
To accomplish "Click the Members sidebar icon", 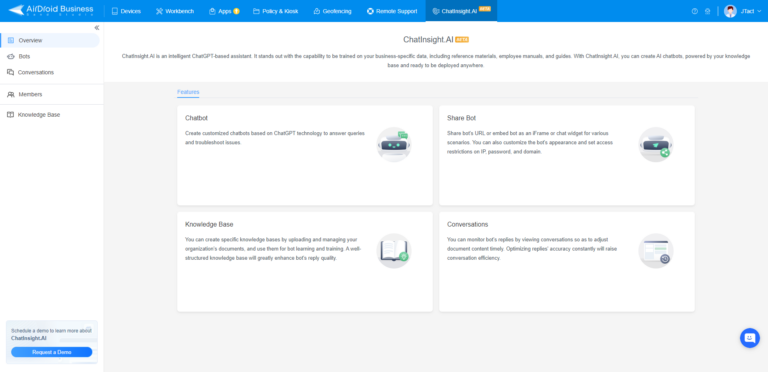I will coord(11,94).
